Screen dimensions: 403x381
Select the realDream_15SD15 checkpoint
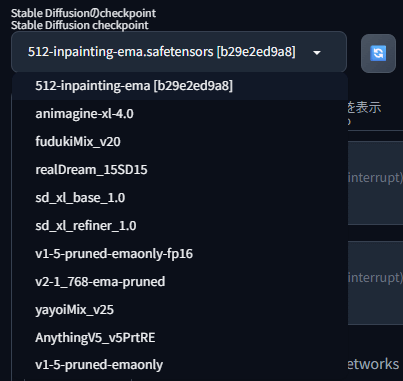[x=180, y=170]
